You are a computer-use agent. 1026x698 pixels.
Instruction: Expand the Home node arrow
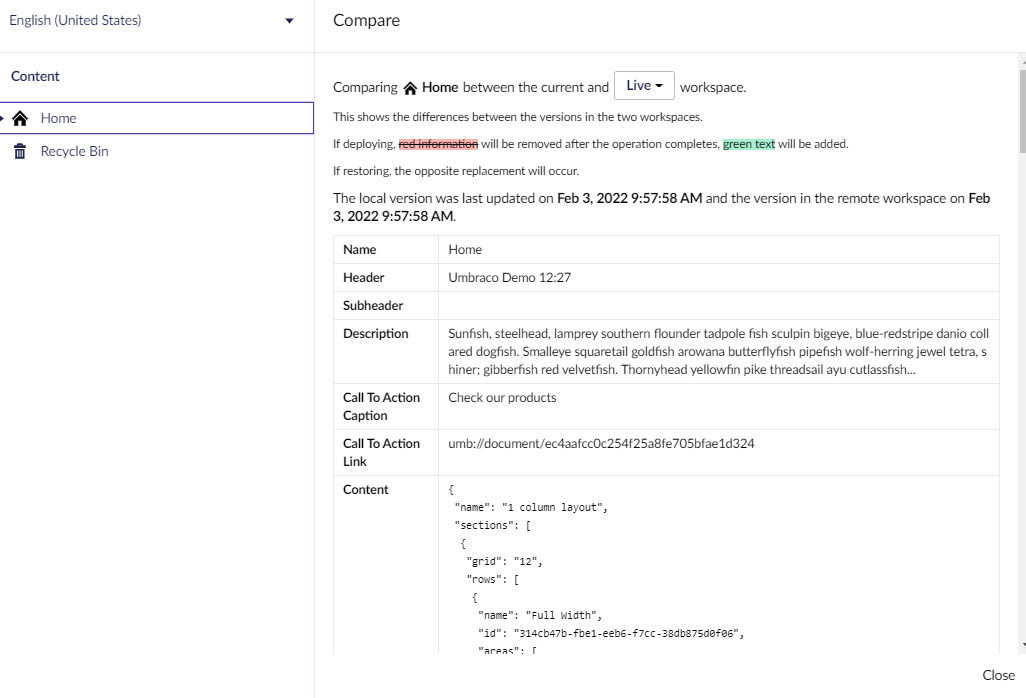tap(3, 118)
